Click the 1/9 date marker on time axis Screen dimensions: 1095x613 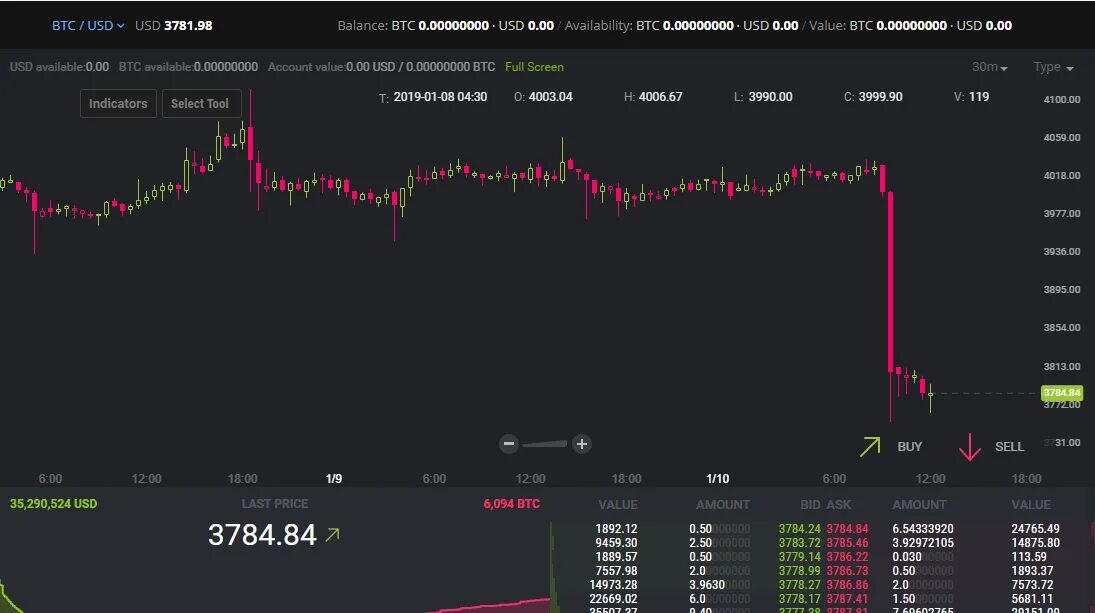tap(334, 479)
